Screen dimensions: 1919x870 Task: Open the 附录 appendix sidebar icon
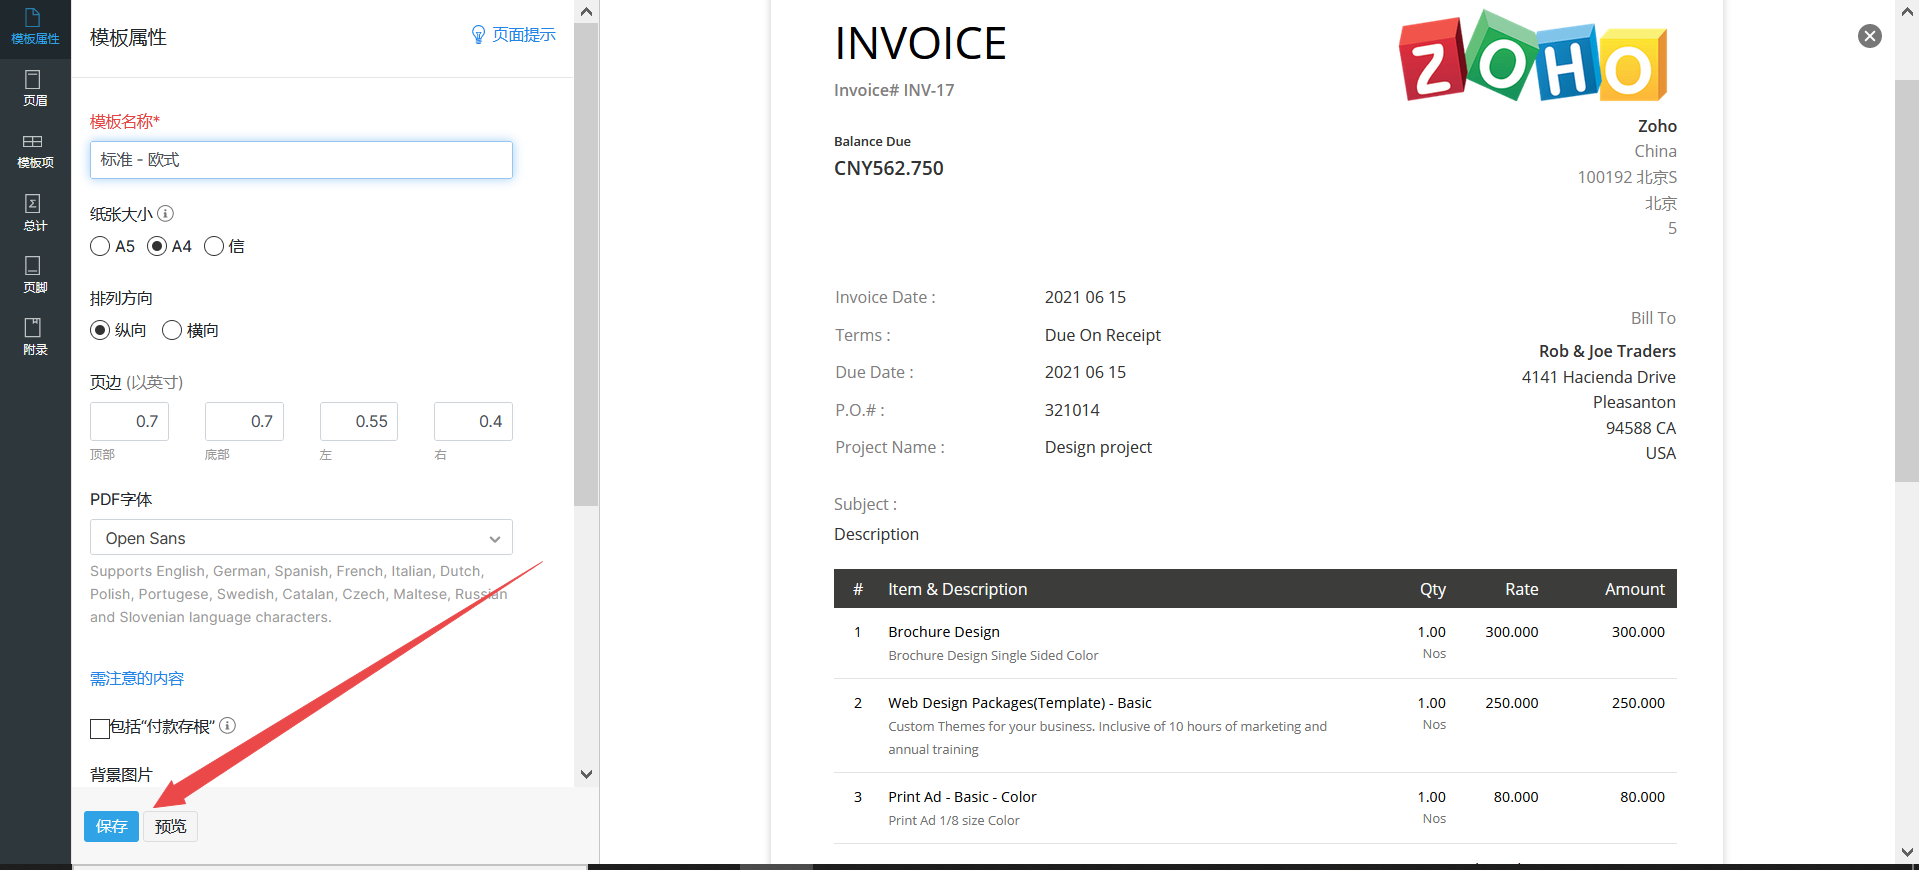[35, 336]
